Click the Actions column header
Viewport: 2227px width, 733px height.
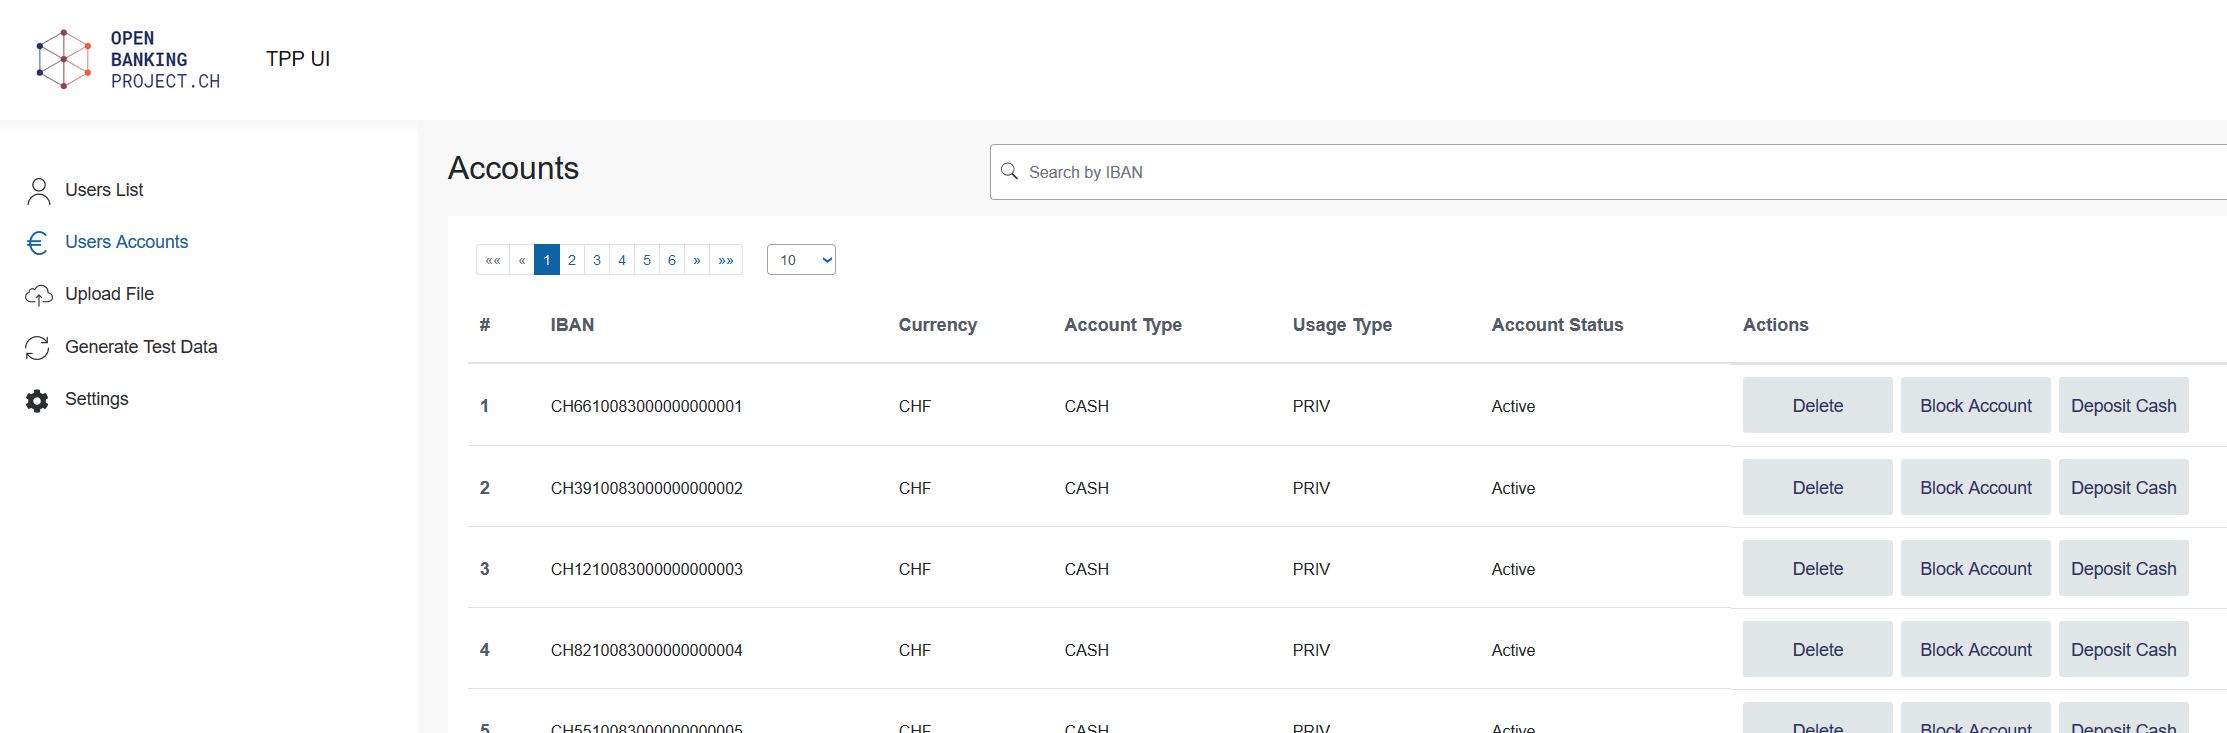pos(1776,325)
